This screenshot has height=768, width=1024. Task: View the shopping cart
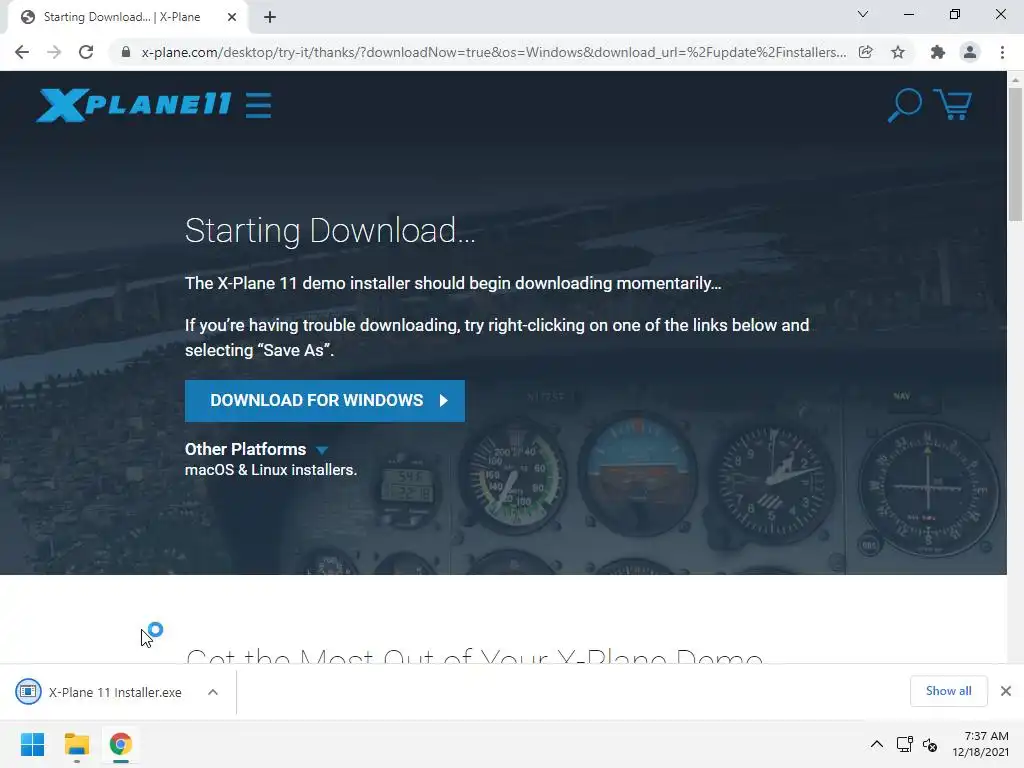coord(953,104)
